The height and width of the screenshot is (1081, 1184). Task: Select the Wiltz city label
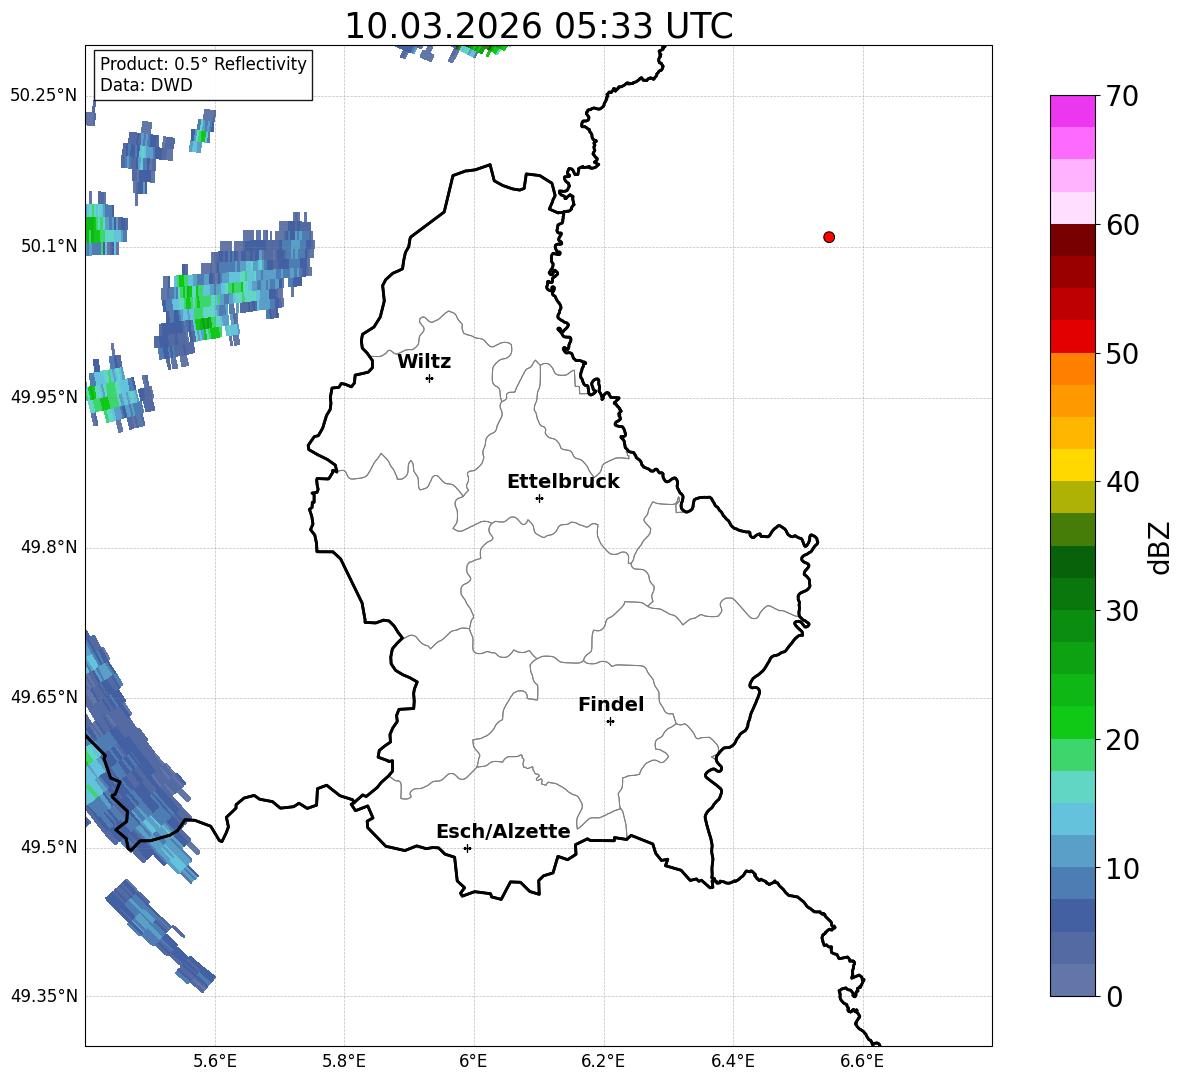tap(424, 362)
